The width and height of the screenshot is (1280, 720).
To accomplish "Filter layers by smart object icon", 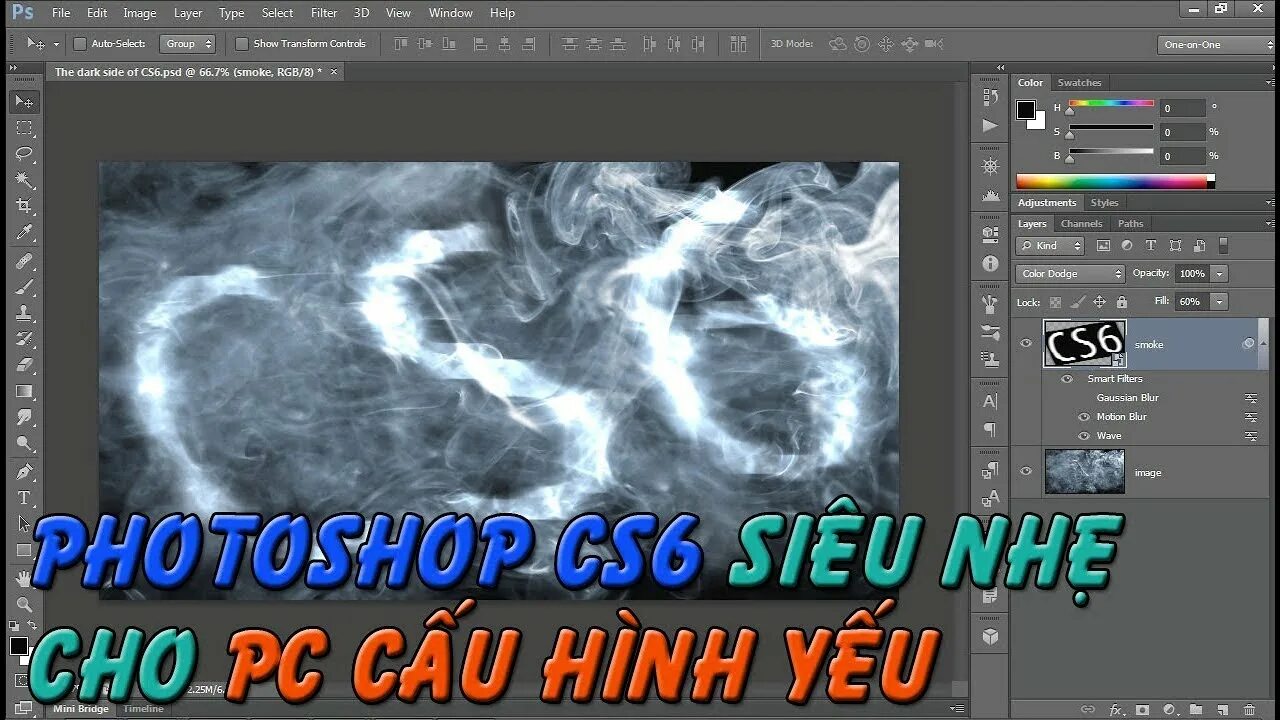I will pos(1199,245).
